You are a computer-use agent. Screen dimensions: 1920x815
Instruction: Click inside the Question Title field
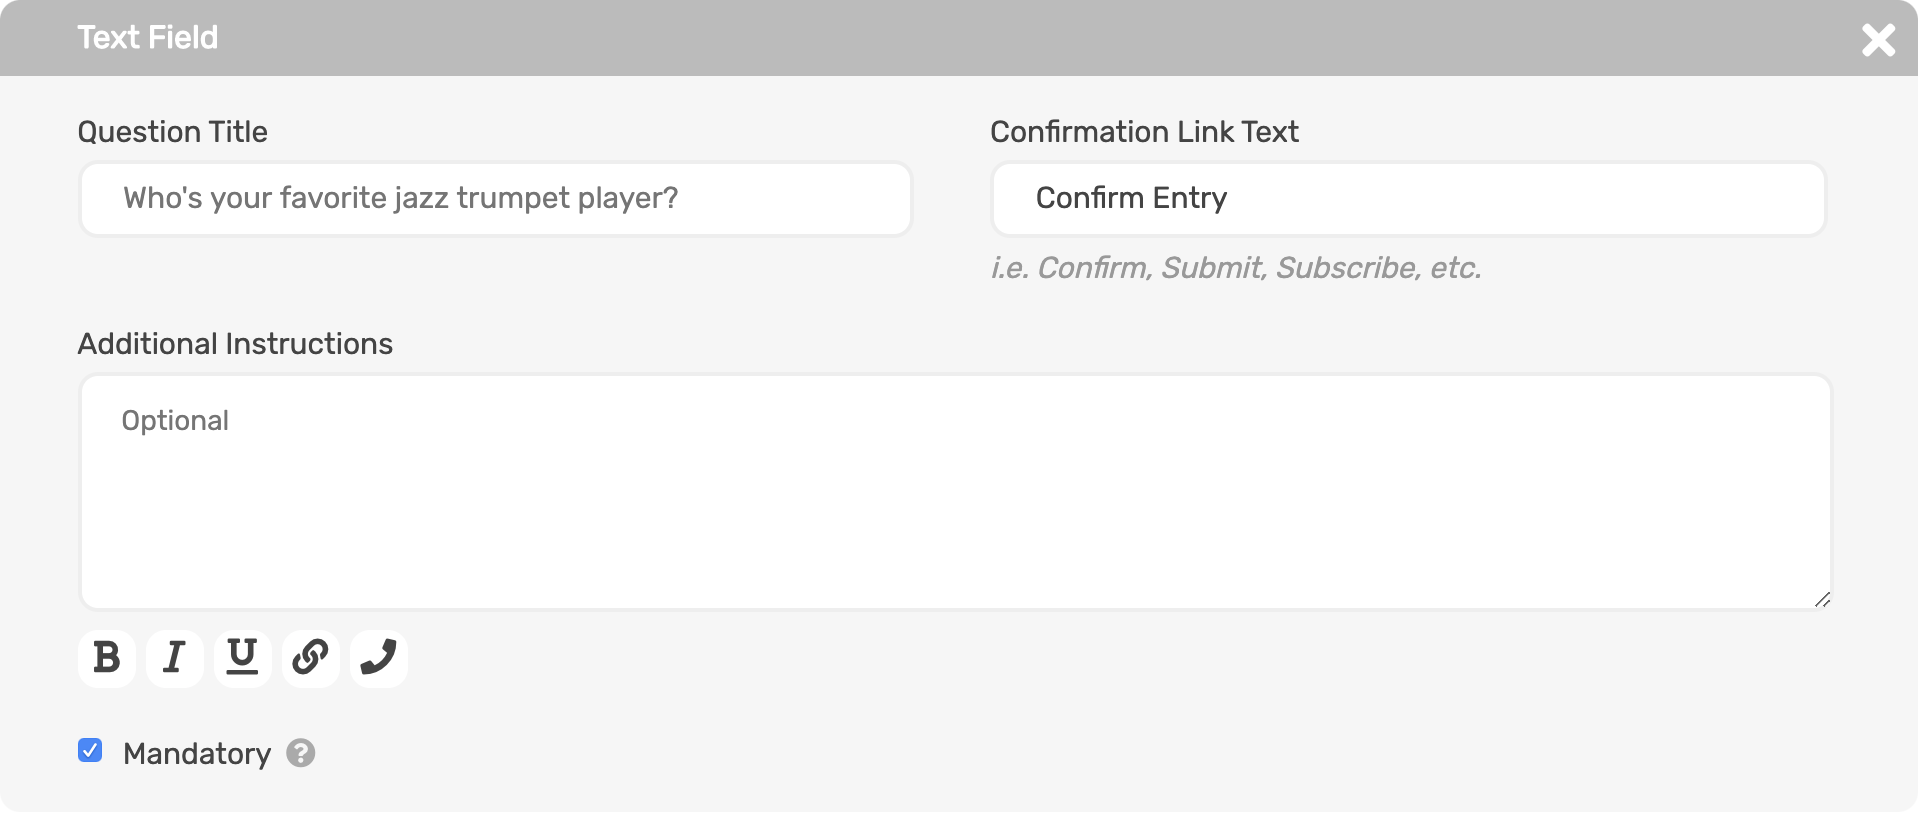(x=495, y=198)
